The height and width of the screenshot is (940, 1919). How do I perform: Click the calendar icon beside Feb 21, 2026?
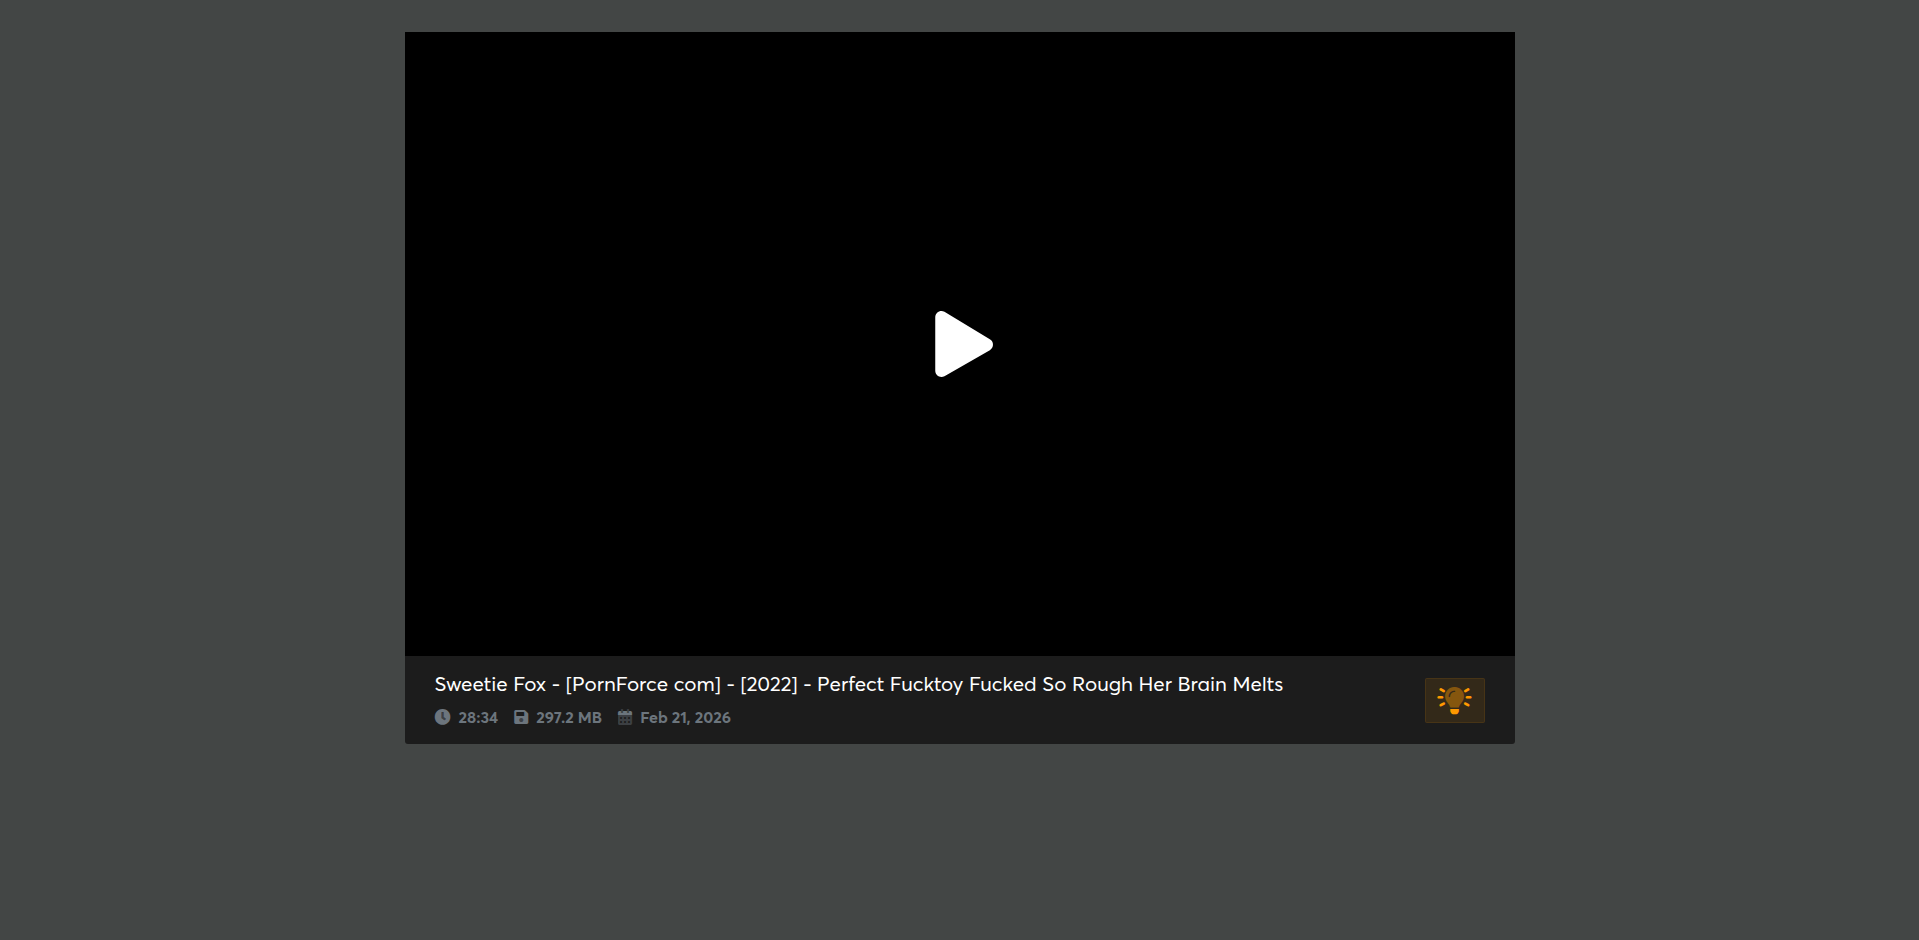625,717
